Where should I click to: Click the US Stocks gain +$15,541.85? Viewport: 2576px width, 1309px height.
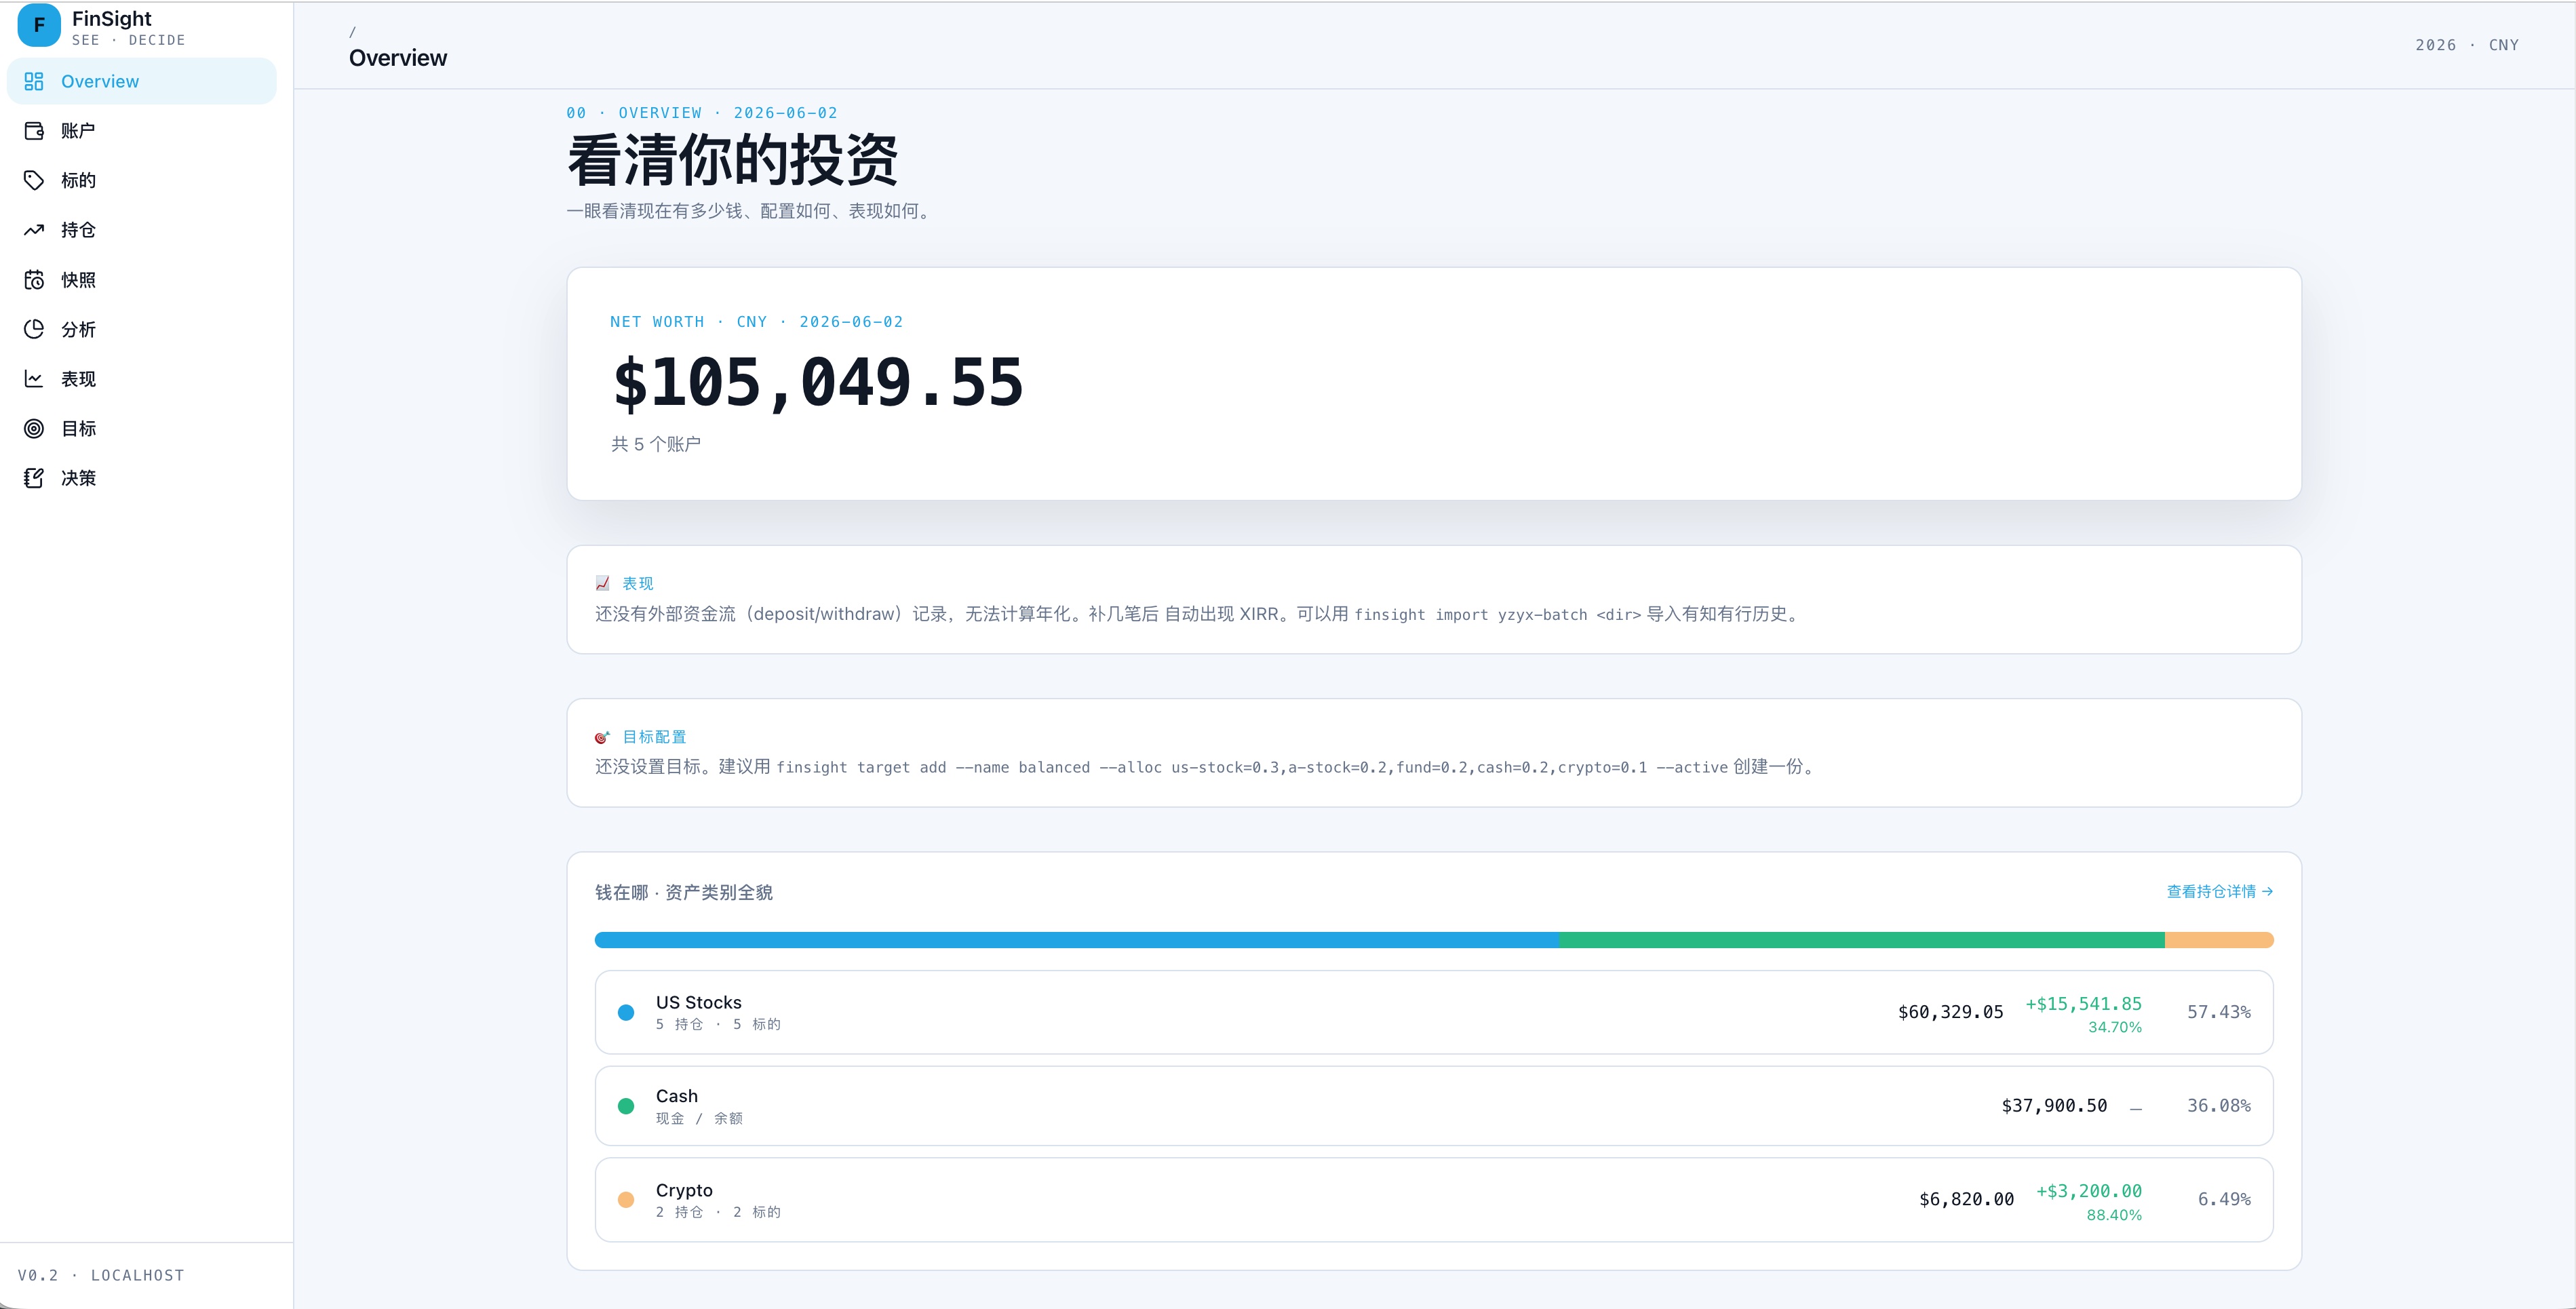pyautogui.click(x=2084, y=1004)
